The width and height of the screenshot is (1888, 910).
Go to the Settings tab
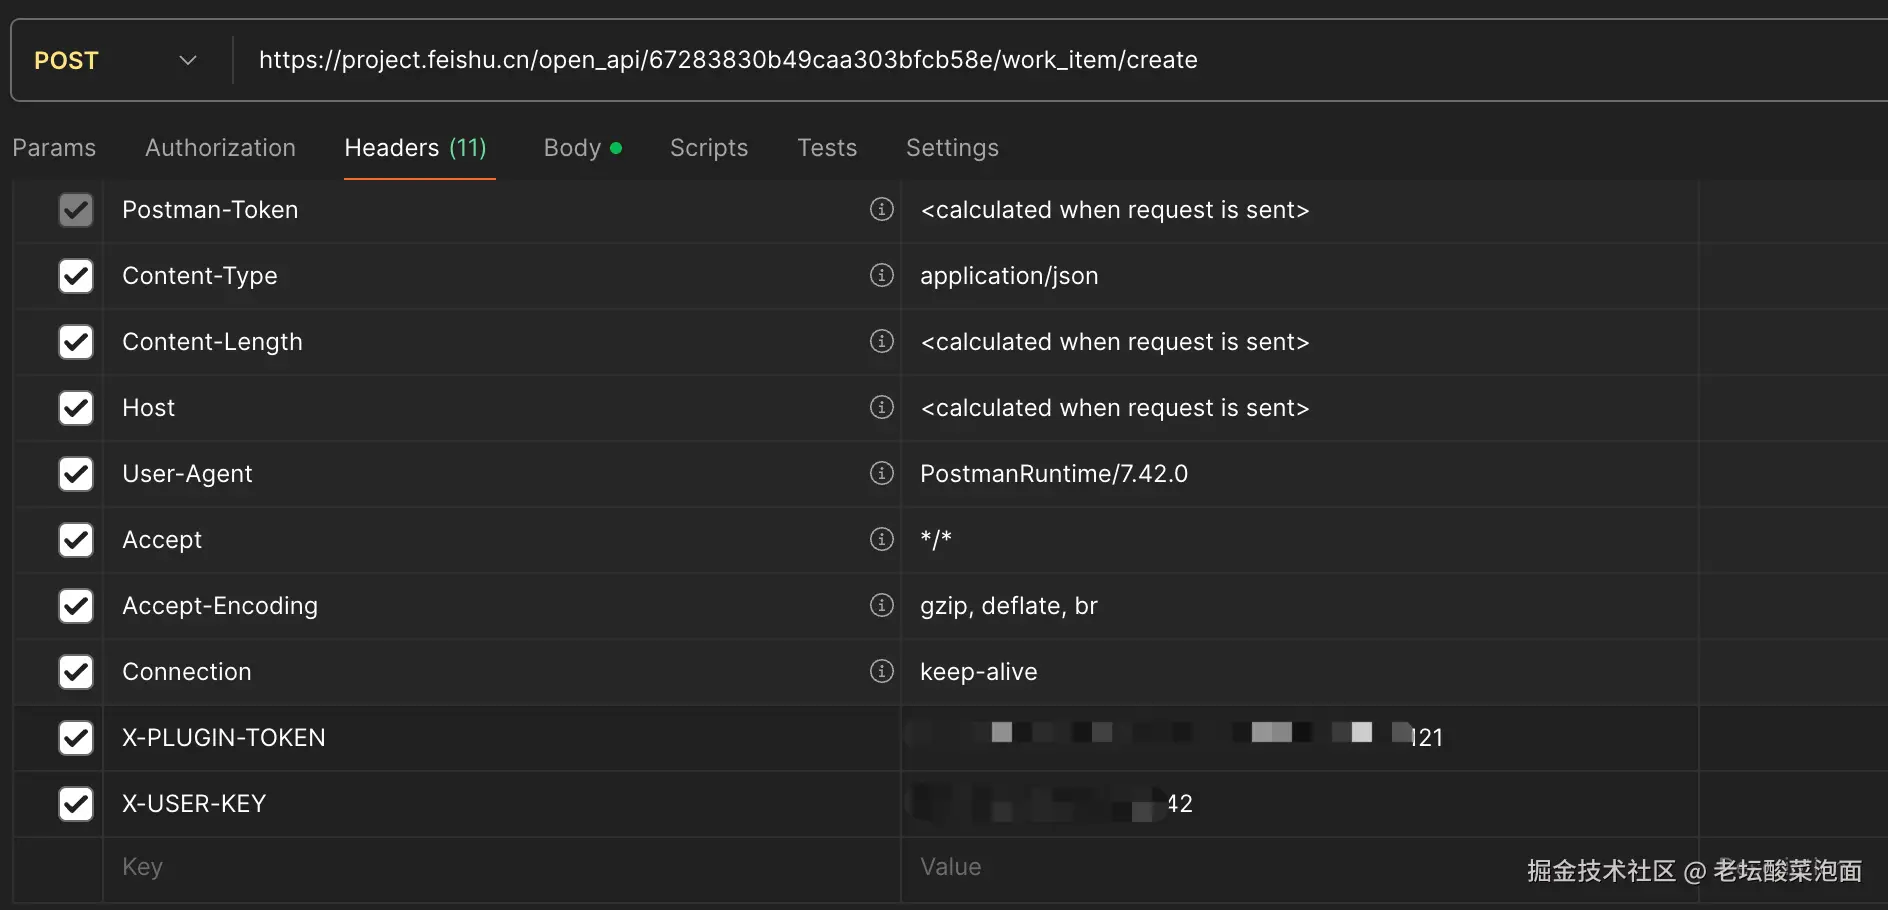951,148
